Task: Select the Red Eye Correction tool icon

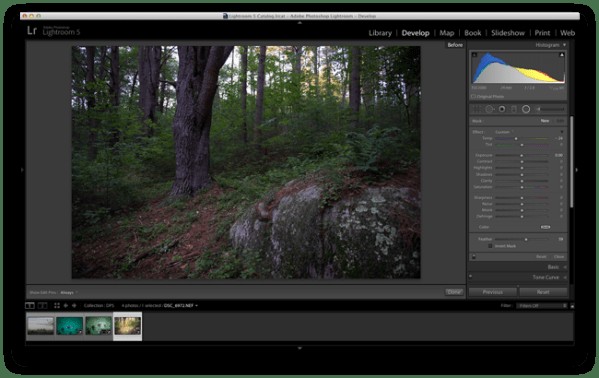Action: (502, 109)
